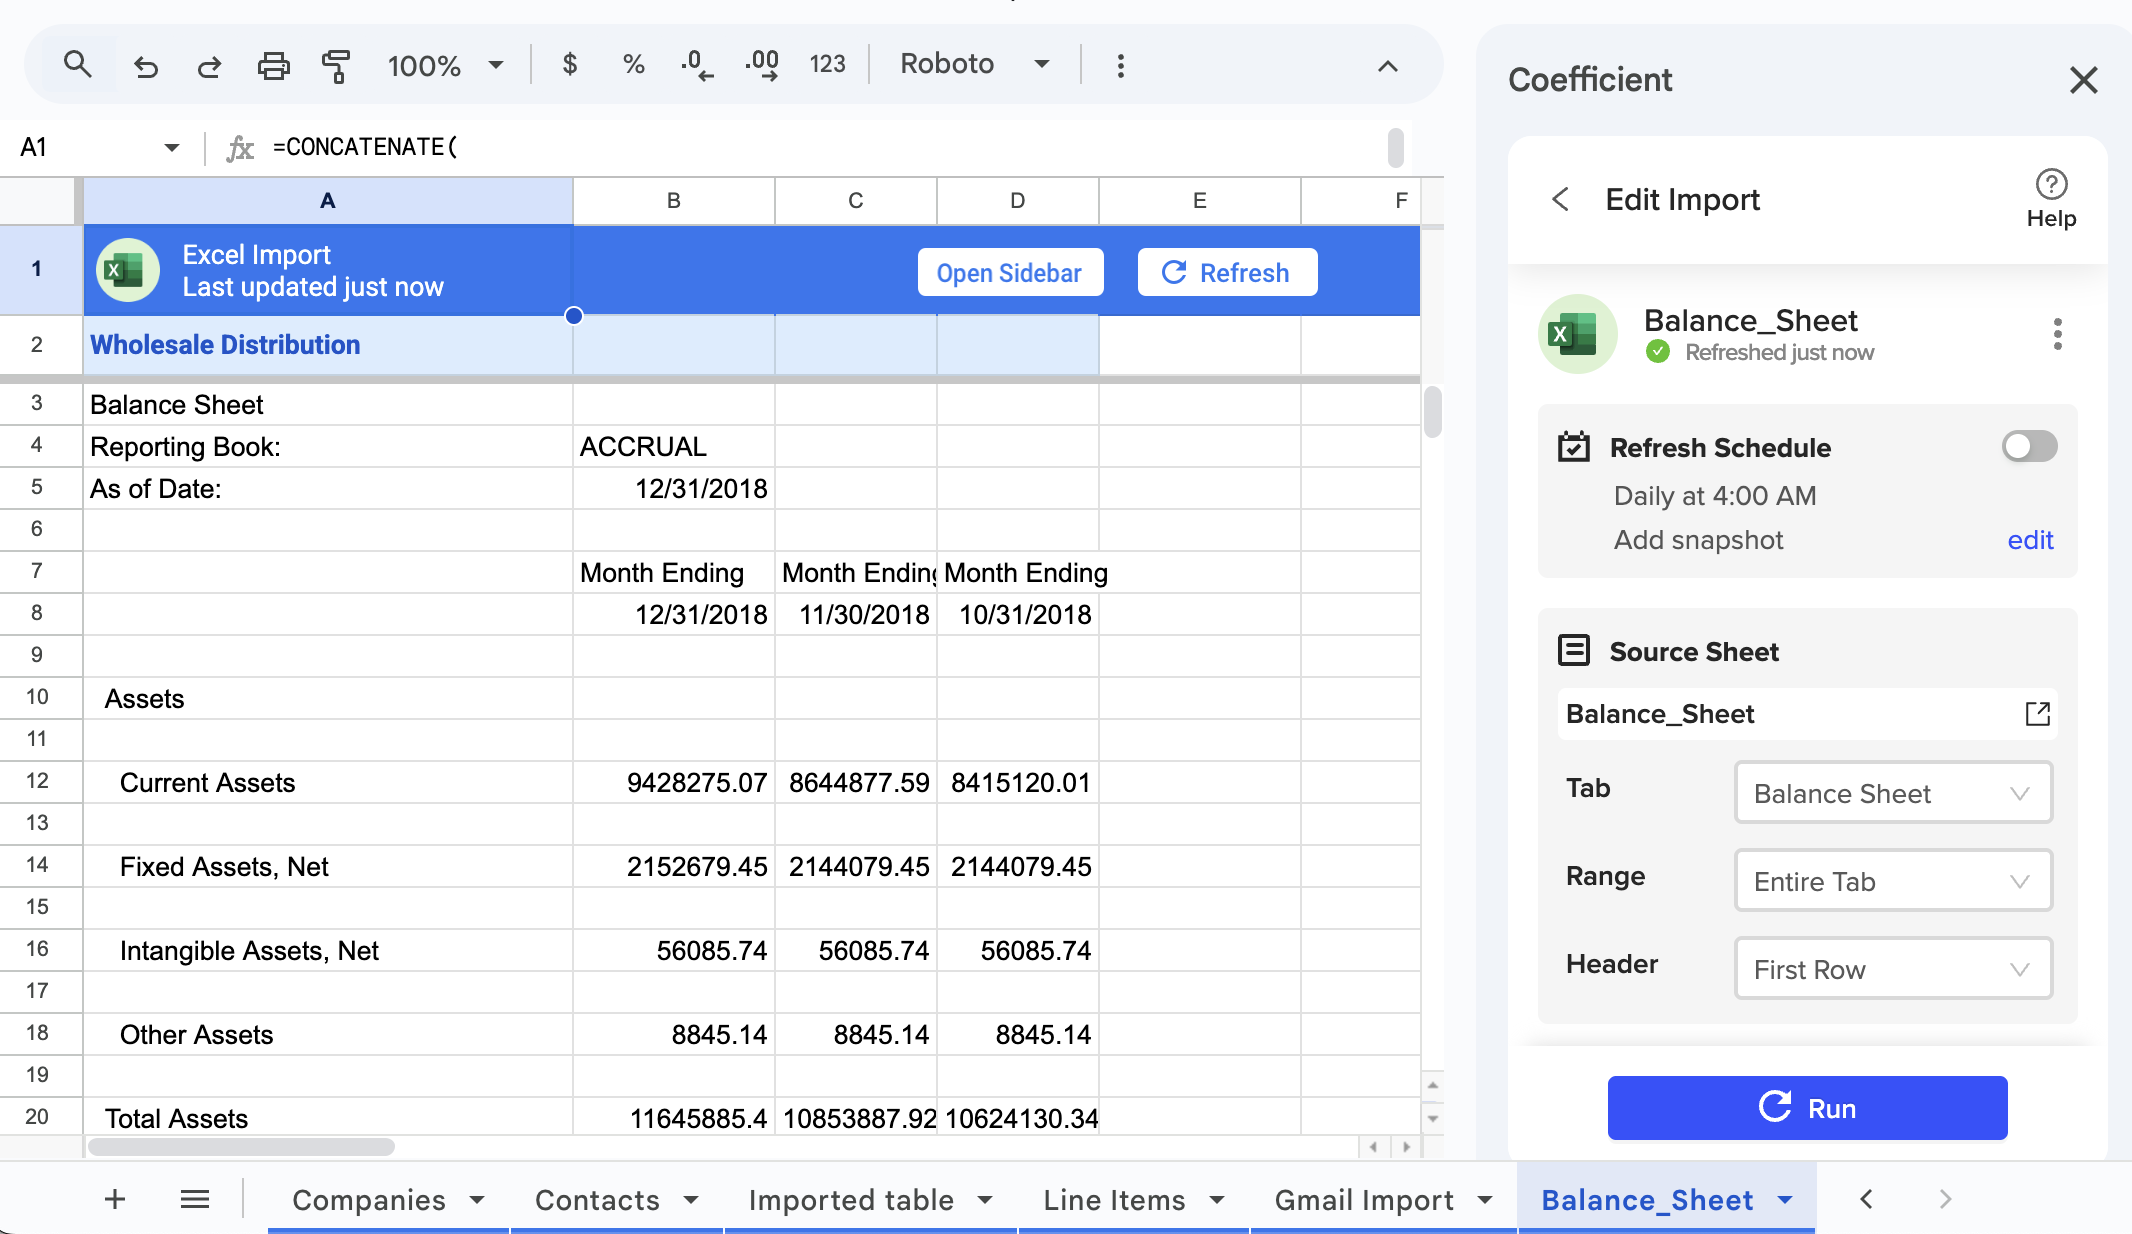The image size is (2132, 1234).
Task: Click the search magnifier icon in toolbar
Action: coord(77,65)
